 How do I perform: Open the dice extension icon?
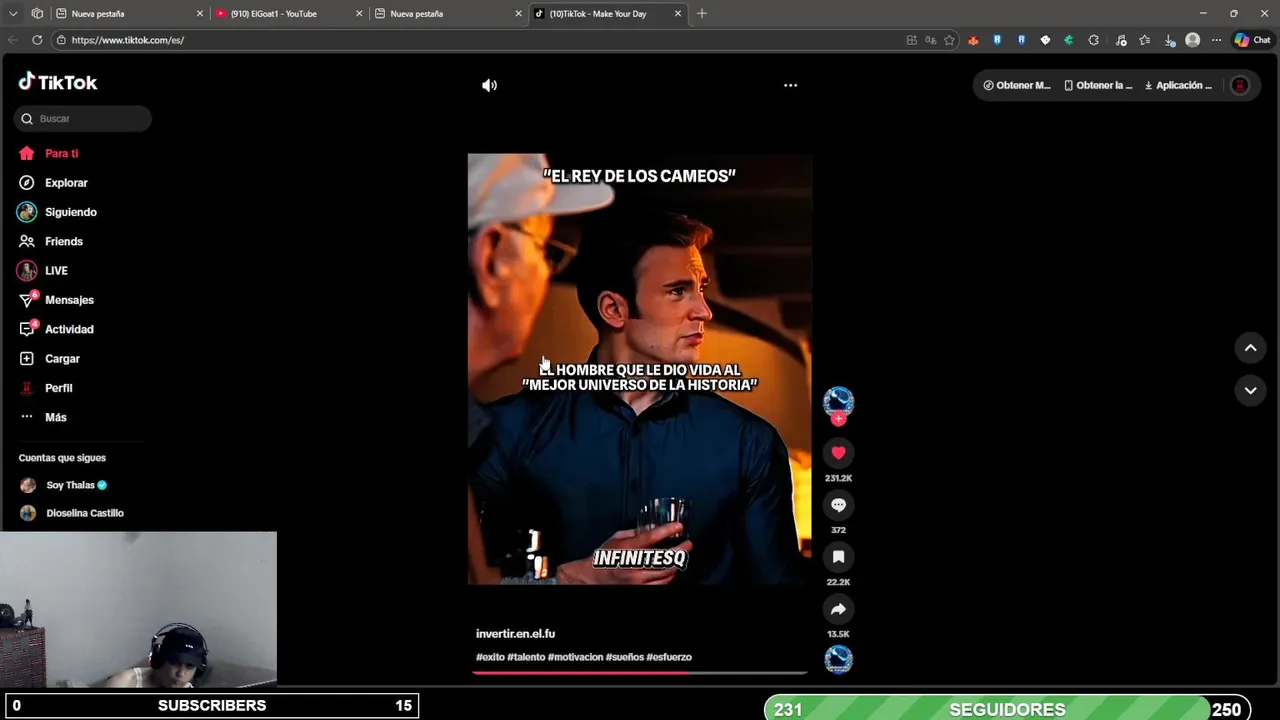click(x=1045, y=40)
